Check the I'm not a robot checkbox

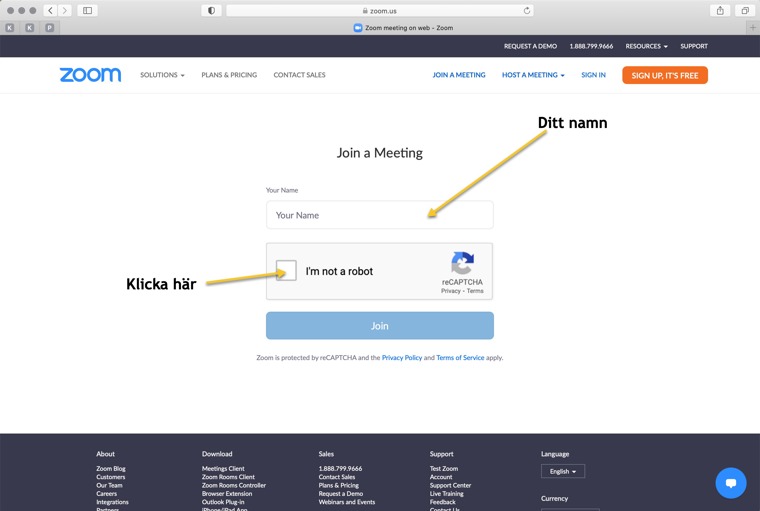(x=286, y=271)
